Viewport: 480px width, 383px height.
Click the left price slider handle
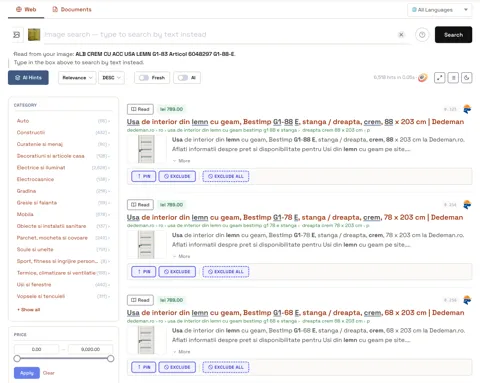(17, 359)
